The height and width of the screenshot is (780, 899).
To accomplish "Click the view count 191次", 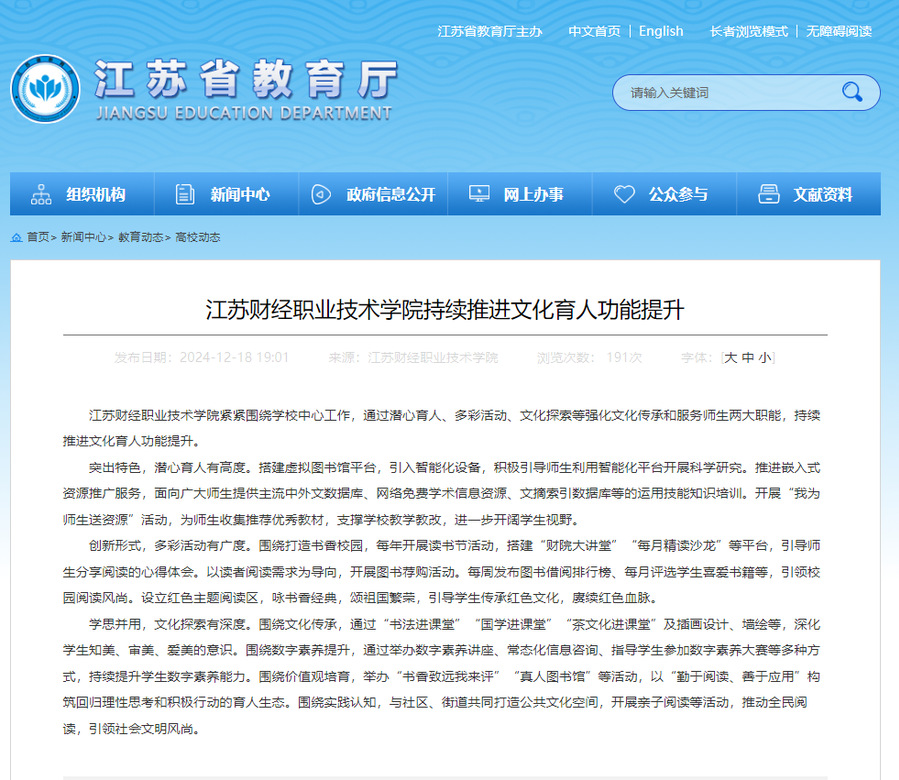I will 624,357.
